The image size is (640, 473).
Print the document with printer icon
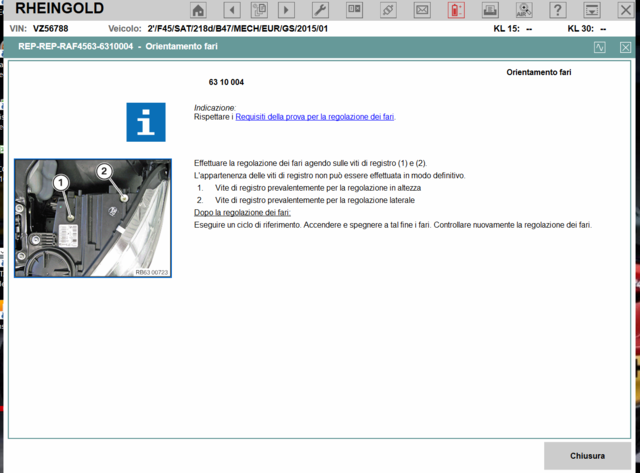[x=490, y=10]
